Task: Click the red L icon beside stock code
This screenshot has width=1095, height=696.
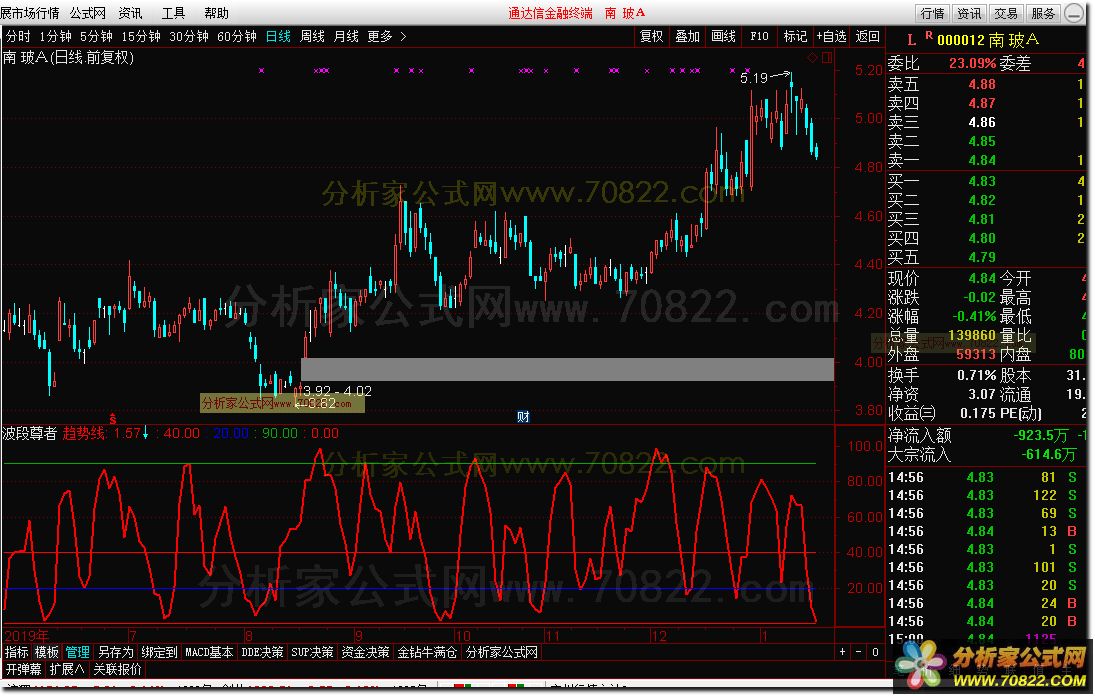Action: [x=911, y=39]
